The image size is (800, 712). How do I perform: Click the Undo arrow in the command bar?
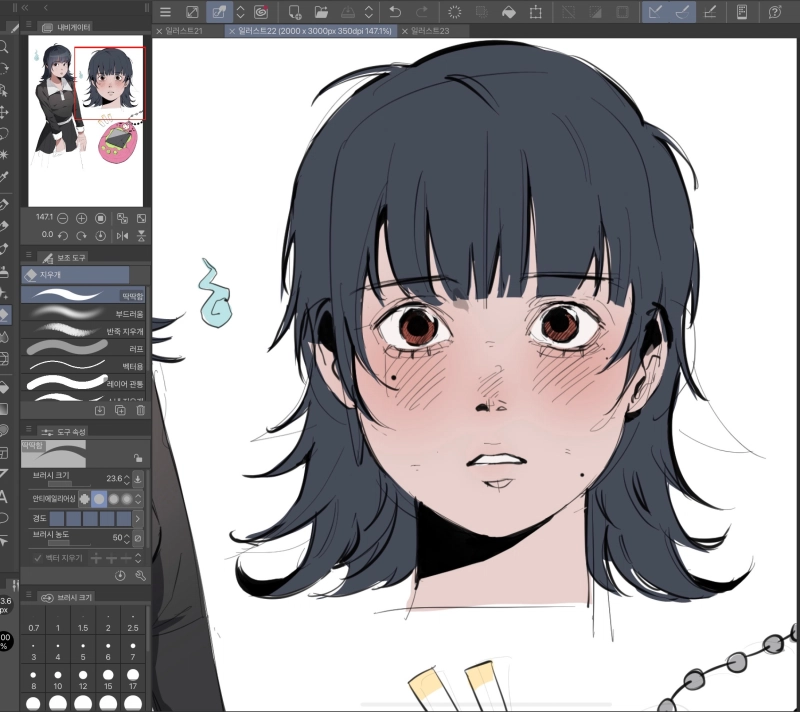pyautogui.click(x=396, y=12)
